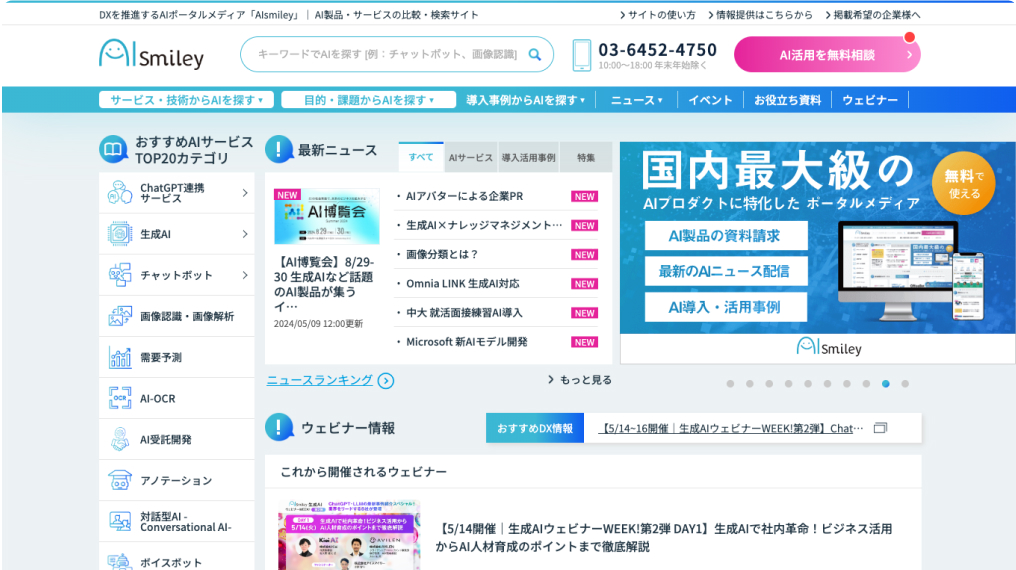Click the keyword search input field
Viewport: 1016px width, 570px height.
(x=385, y=54)
